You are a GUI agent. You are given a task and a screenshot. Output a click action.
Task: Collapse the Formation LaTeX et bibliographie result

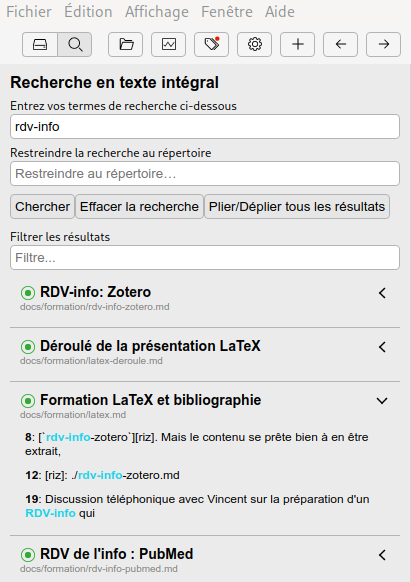click(382, 401)
